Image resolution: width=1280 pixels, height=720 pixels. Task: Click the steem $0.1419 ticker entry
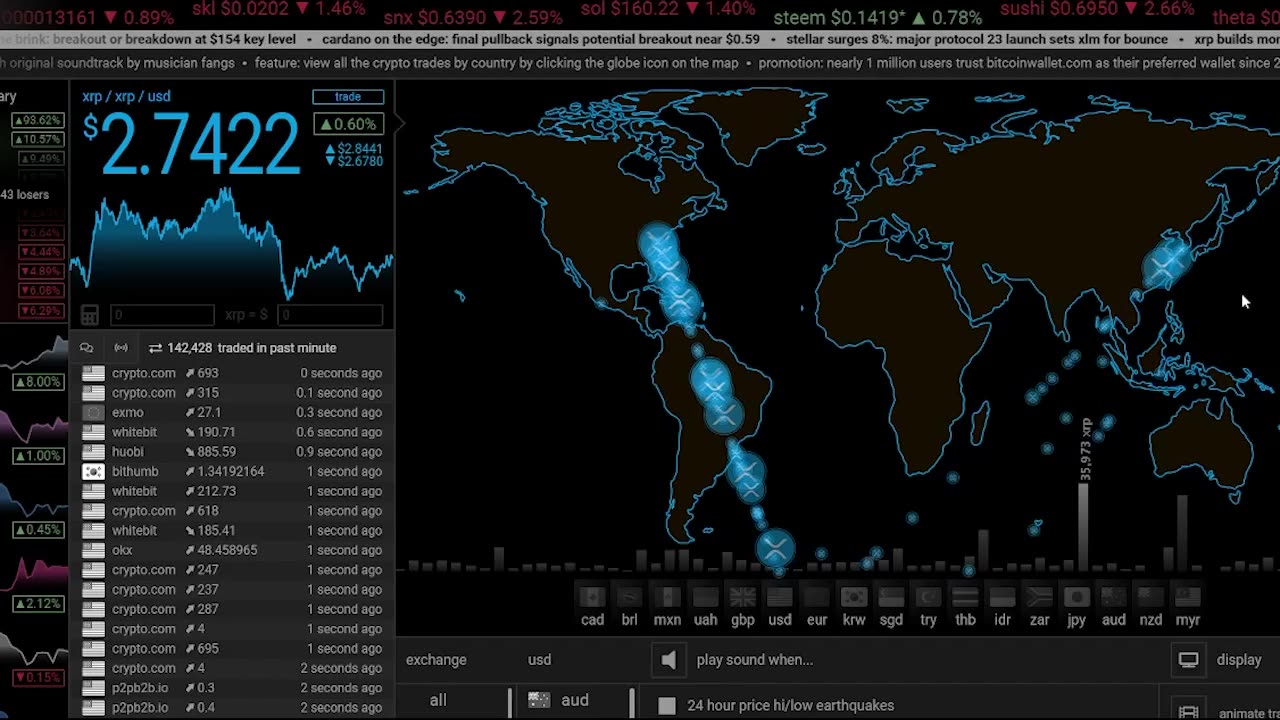click(878, 18)
